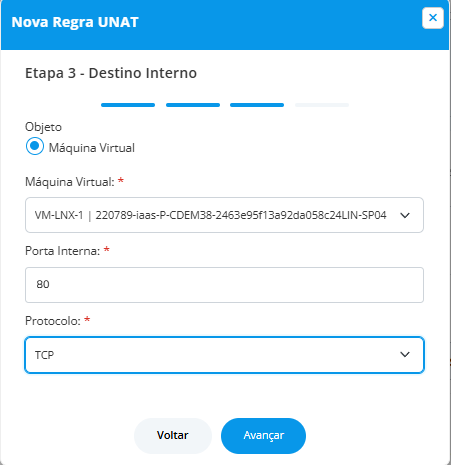The height and width of the screenshot is (465, 451).
Task: Close the Nova Regra UNAT dialog
Action: click(433, 18)
